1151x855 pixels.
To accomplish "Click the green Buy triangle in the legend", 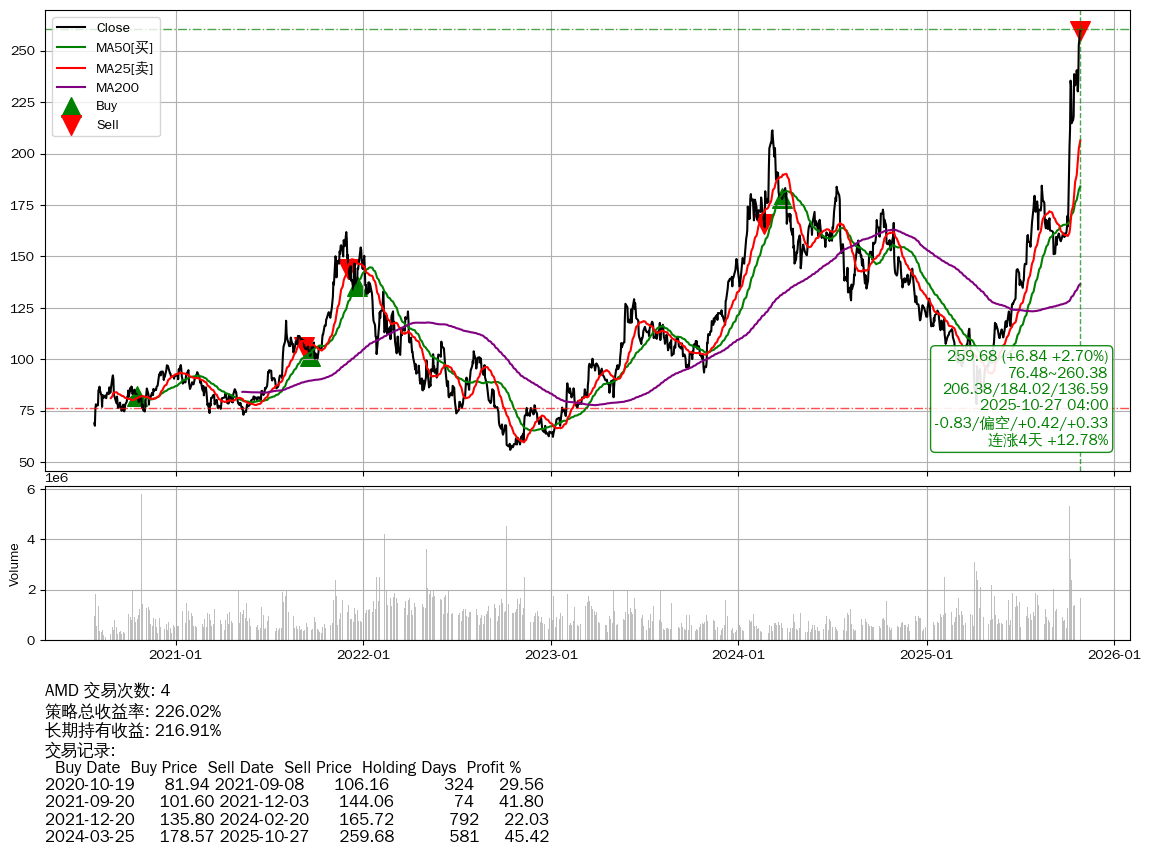I will point(71,106).
